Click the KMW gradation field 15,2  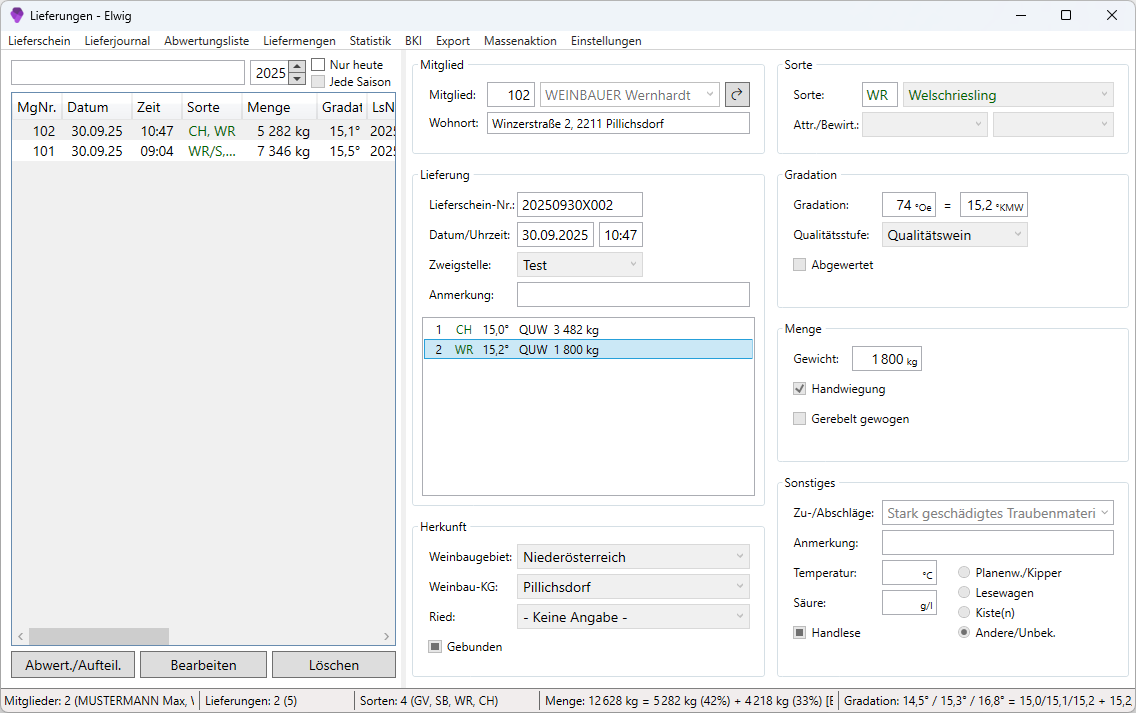point(993,204)
